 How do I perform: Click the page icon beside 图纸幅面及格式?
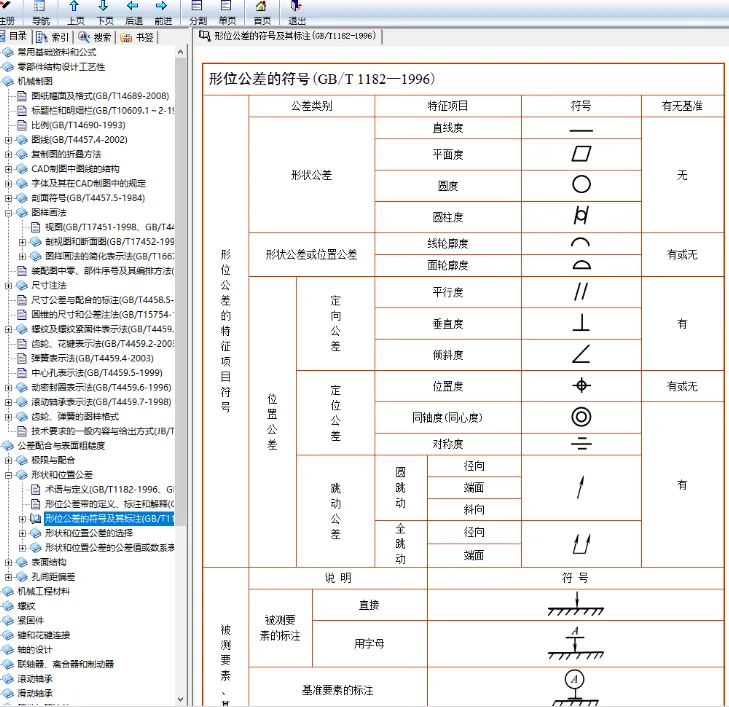click(22, 96)
